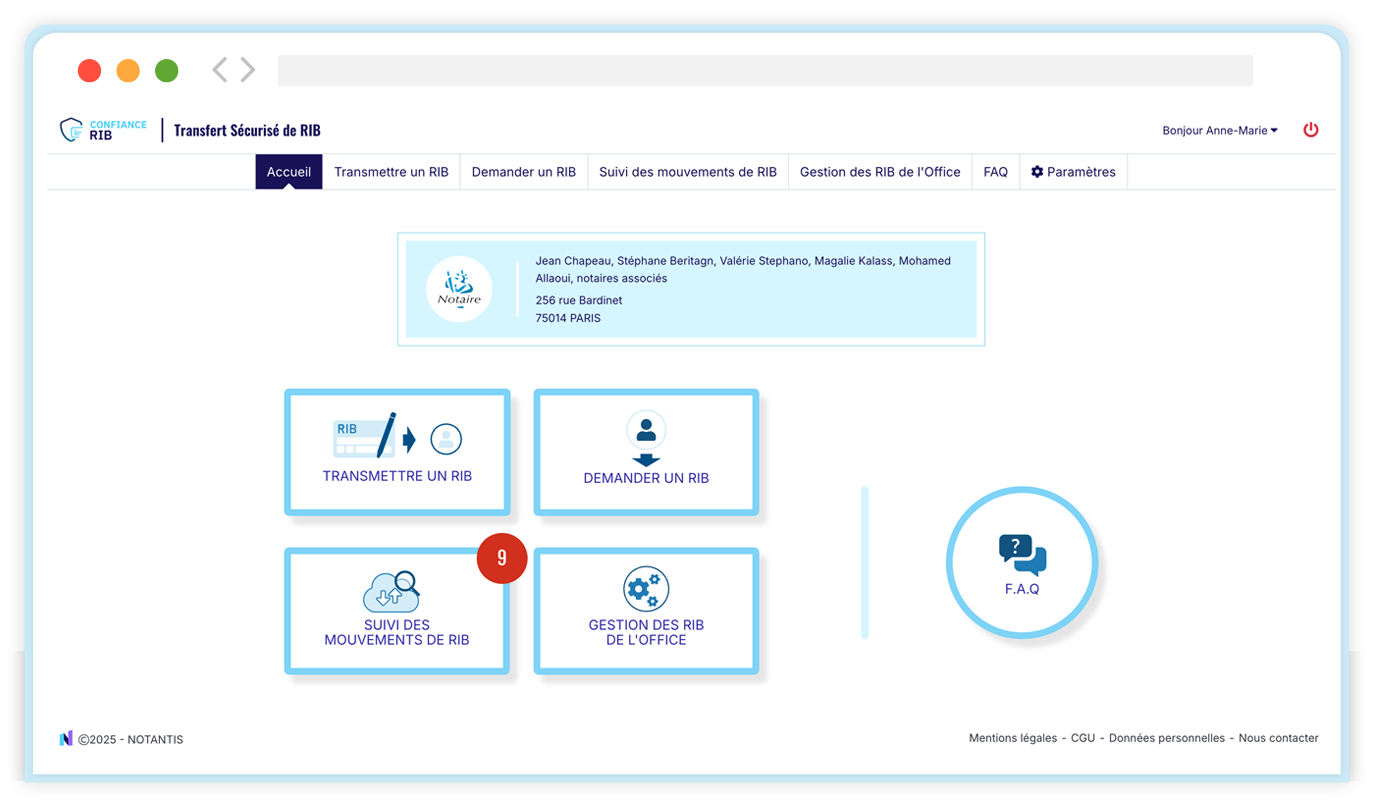Click the red power logout icon
The width and height of the screenshot is (1373, 810).
coord(1310,130)
